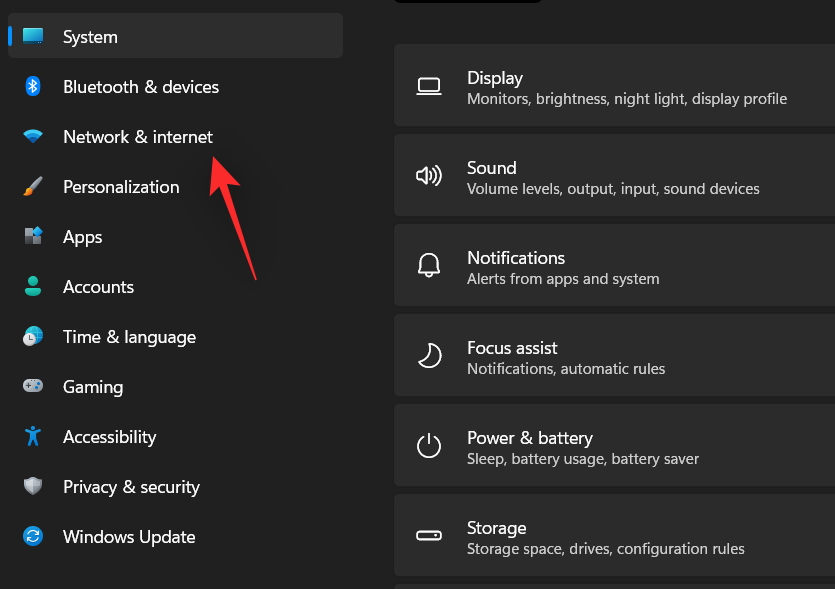Image resolution: width=835 pixels, height=589 pixels.
Task: Click the Personalization brush icon
Action: click(x=32, y=187)
